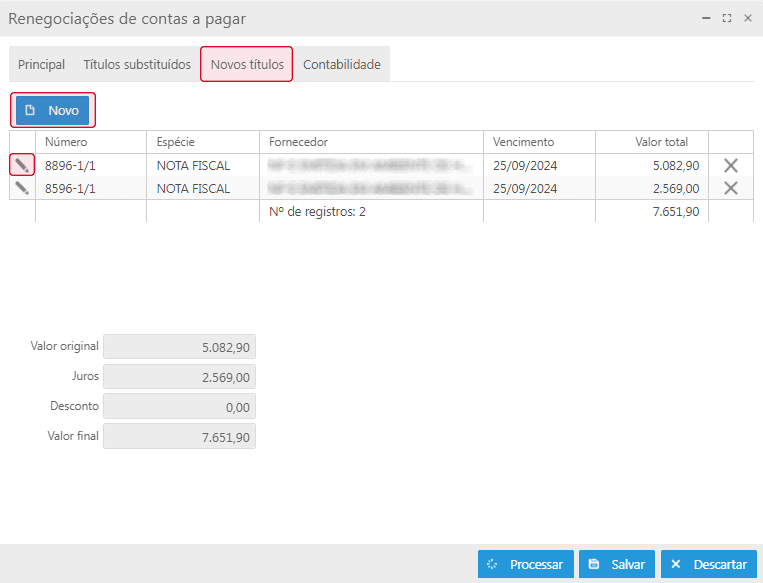Click the Juros value field

click(180, 376)
